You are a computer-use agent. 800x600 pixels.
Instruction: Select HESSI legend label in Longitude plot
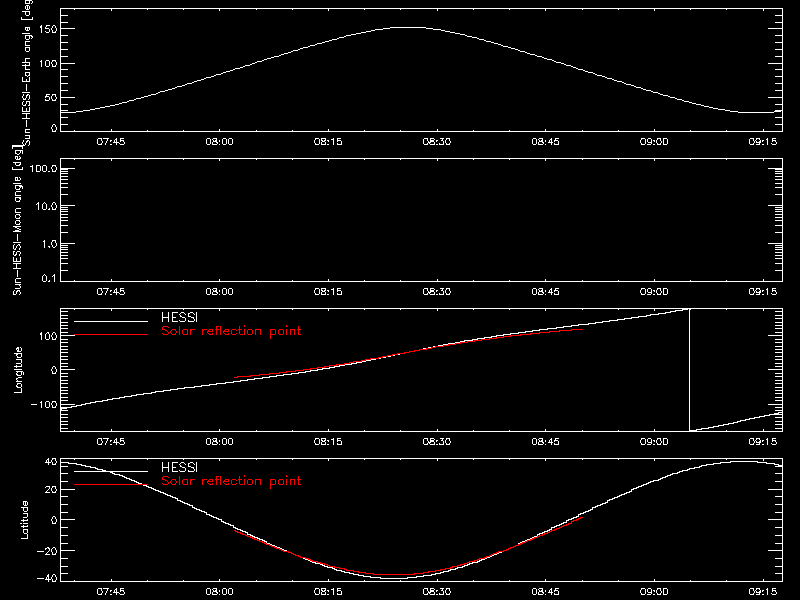point(179,317)
